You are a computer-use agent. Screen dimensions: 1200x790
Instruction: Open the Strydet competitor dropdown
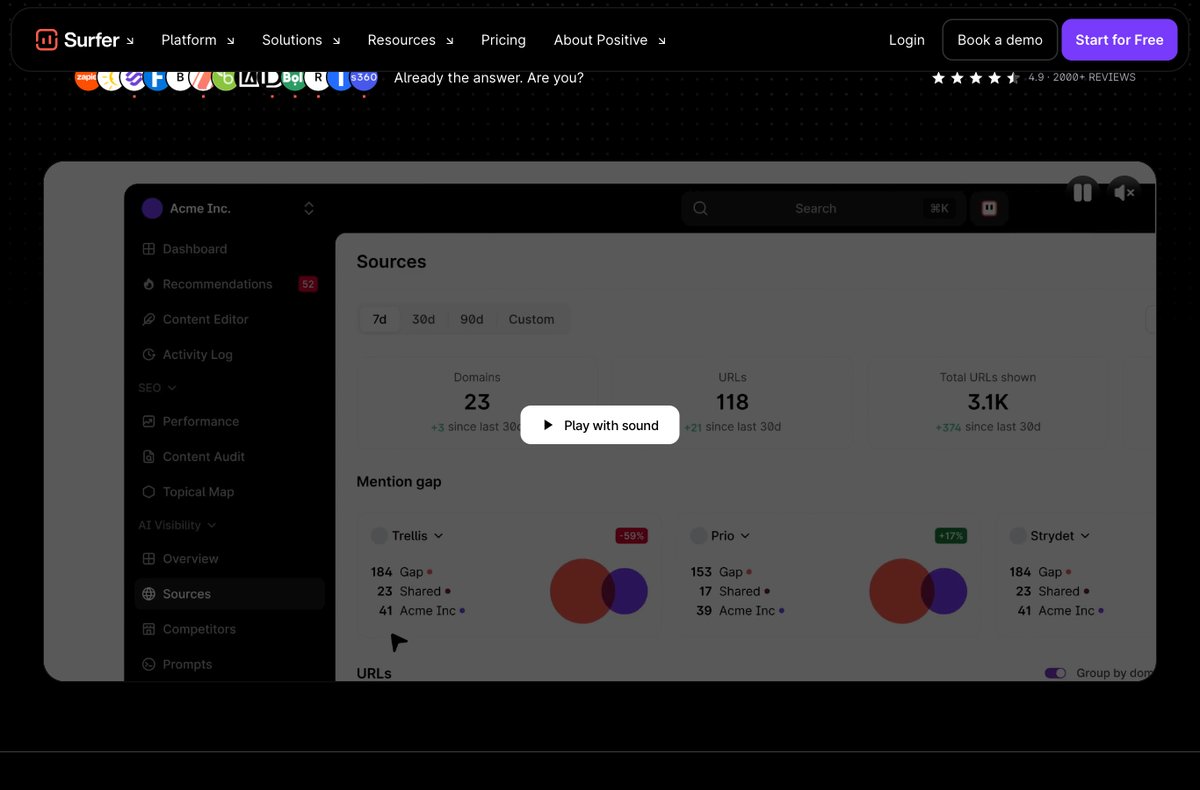[x=1052, y=536]
